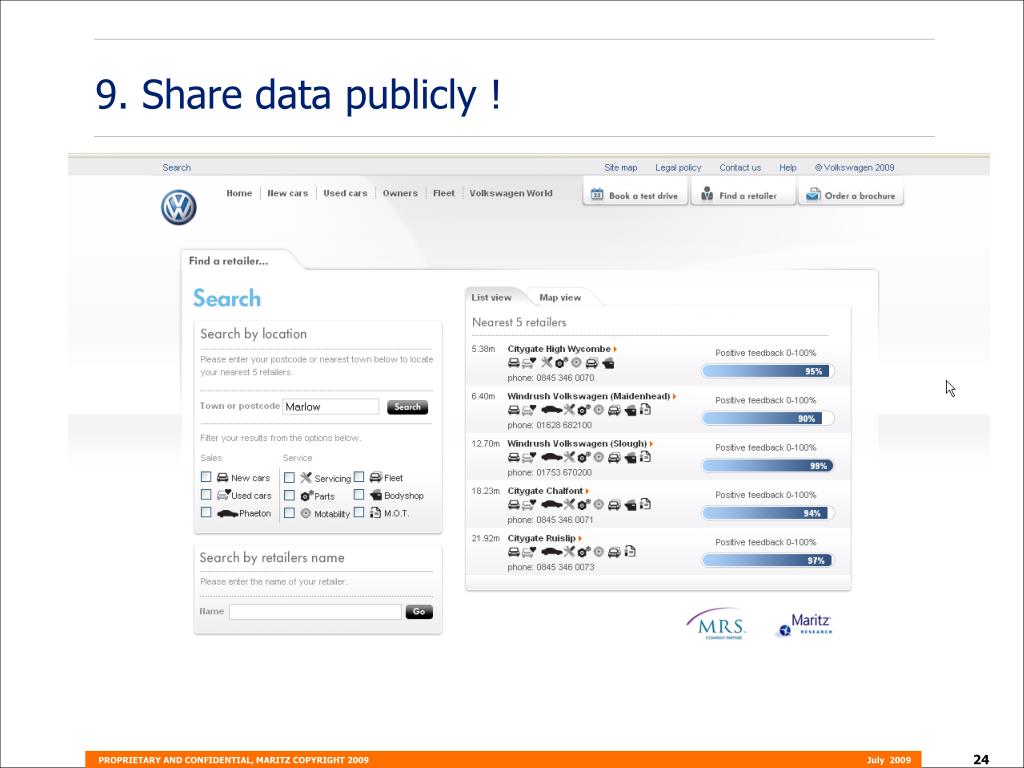
Task: Click the Find a retailer... panel tab
Action: (229, 261)
